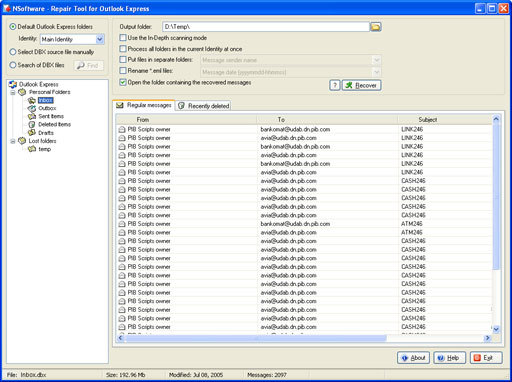Click the horizontal scrollbar thumb in message list
Image resolution: width=512 pixels, height=382 pixels.
point(256,338)
